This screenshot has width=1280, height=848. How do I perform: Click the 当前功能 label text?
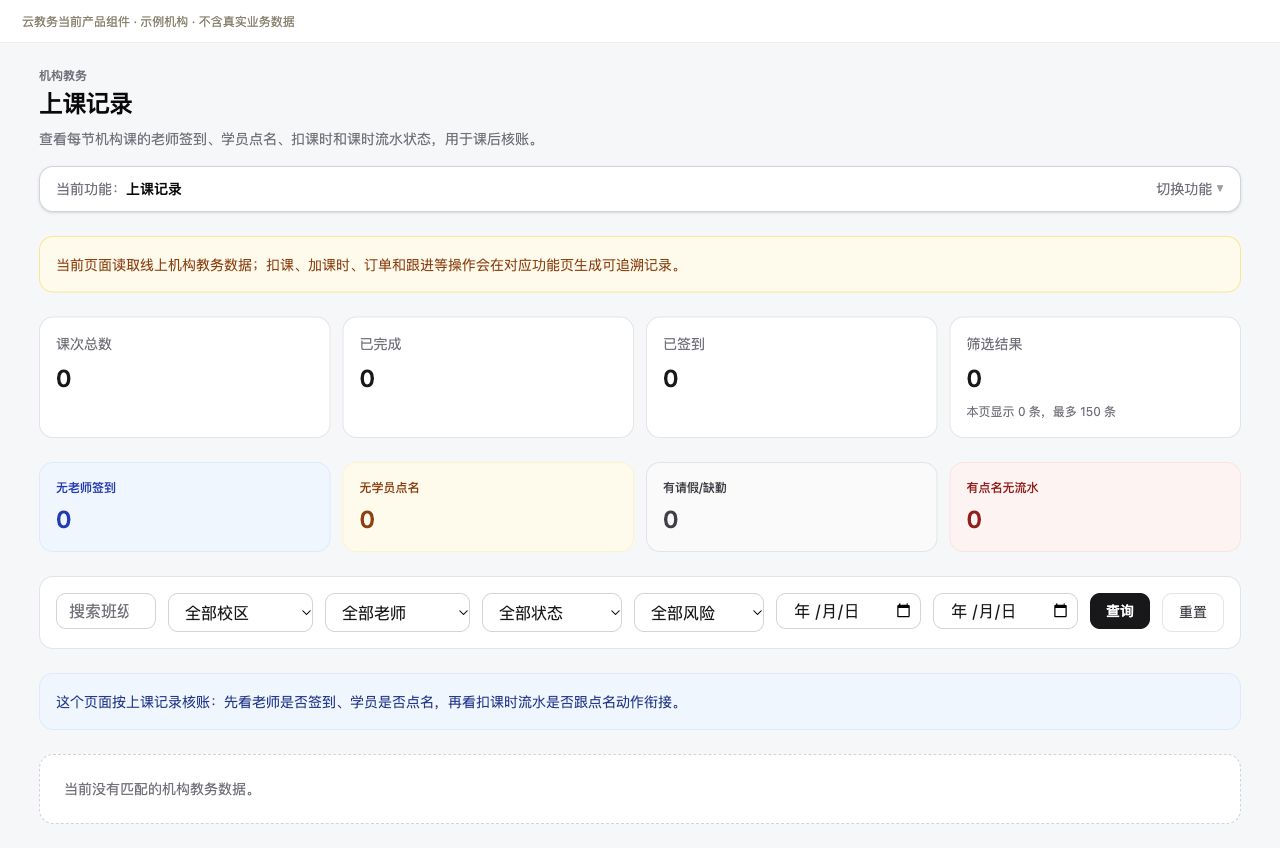click(86, 189)
